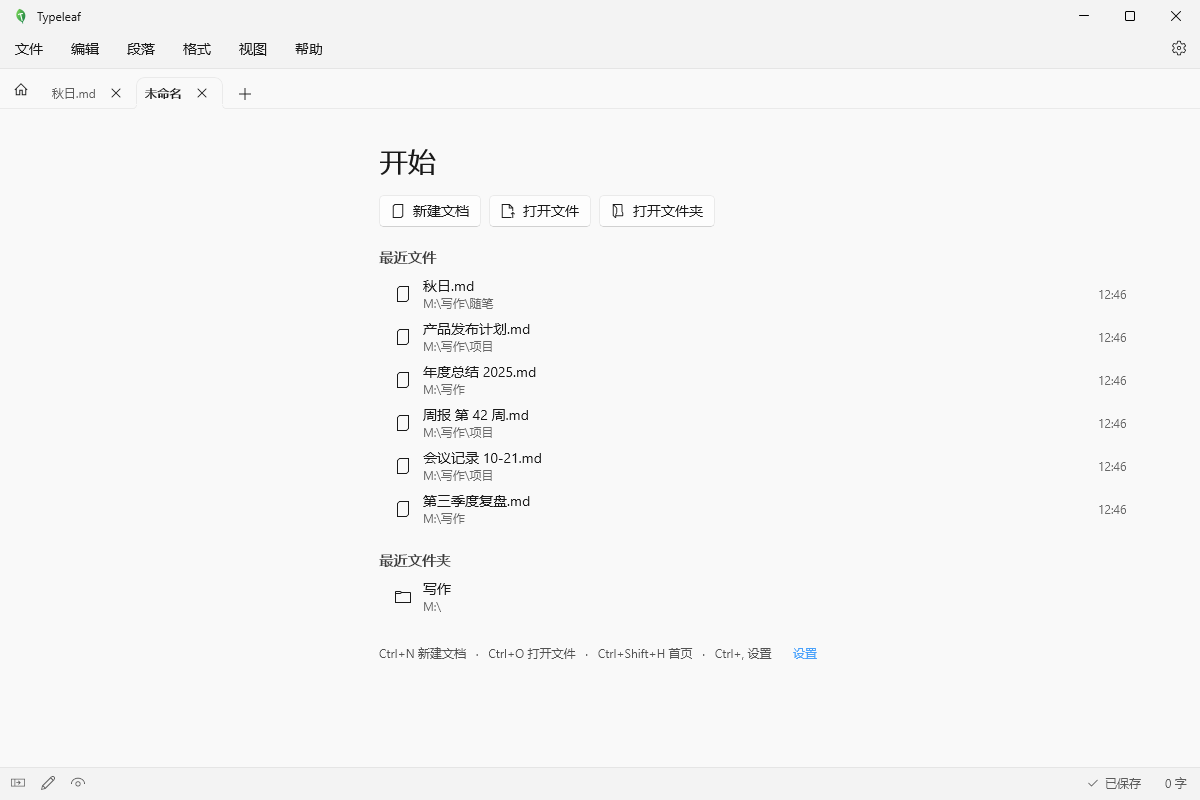Open the settings gear icon
This screenshot has height=800, width=1200.
pyautogui.click(x=1179, y=48)
